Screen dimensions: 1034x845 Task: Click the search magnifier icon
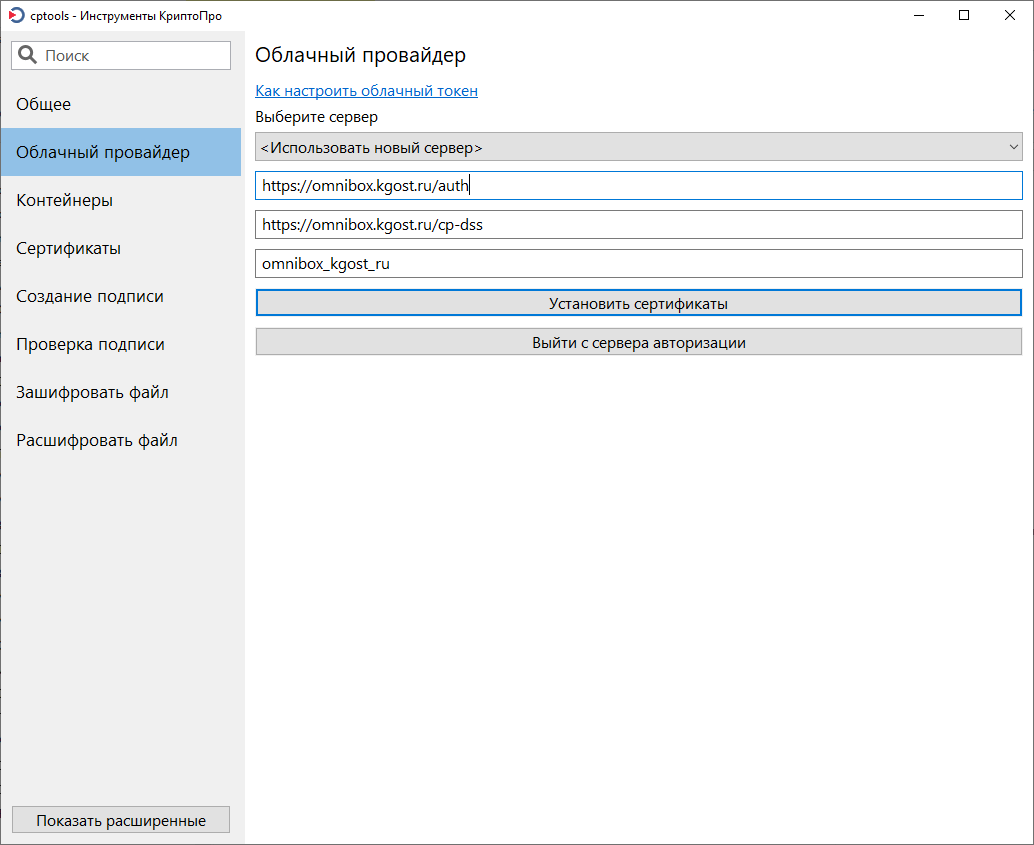click(x=28, y=56)
